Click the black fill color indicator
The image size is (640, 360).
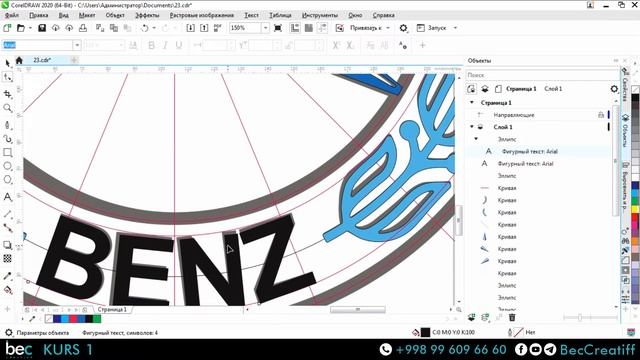tap(425, 332)
